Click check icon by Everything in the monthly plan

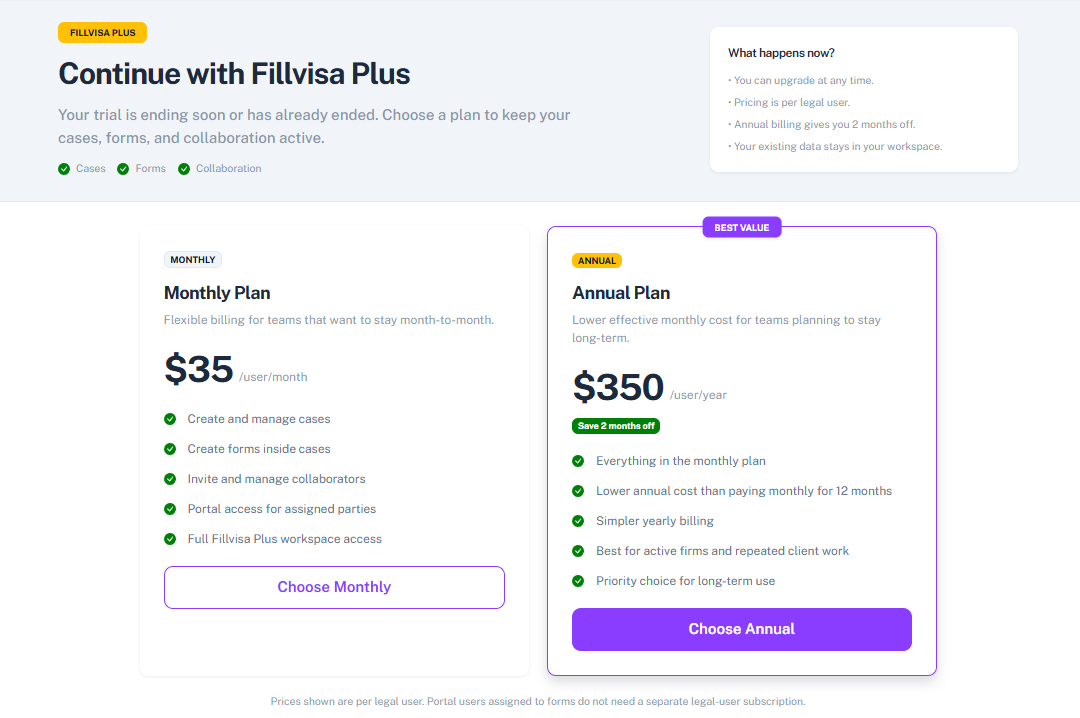[x=578, y=461]
